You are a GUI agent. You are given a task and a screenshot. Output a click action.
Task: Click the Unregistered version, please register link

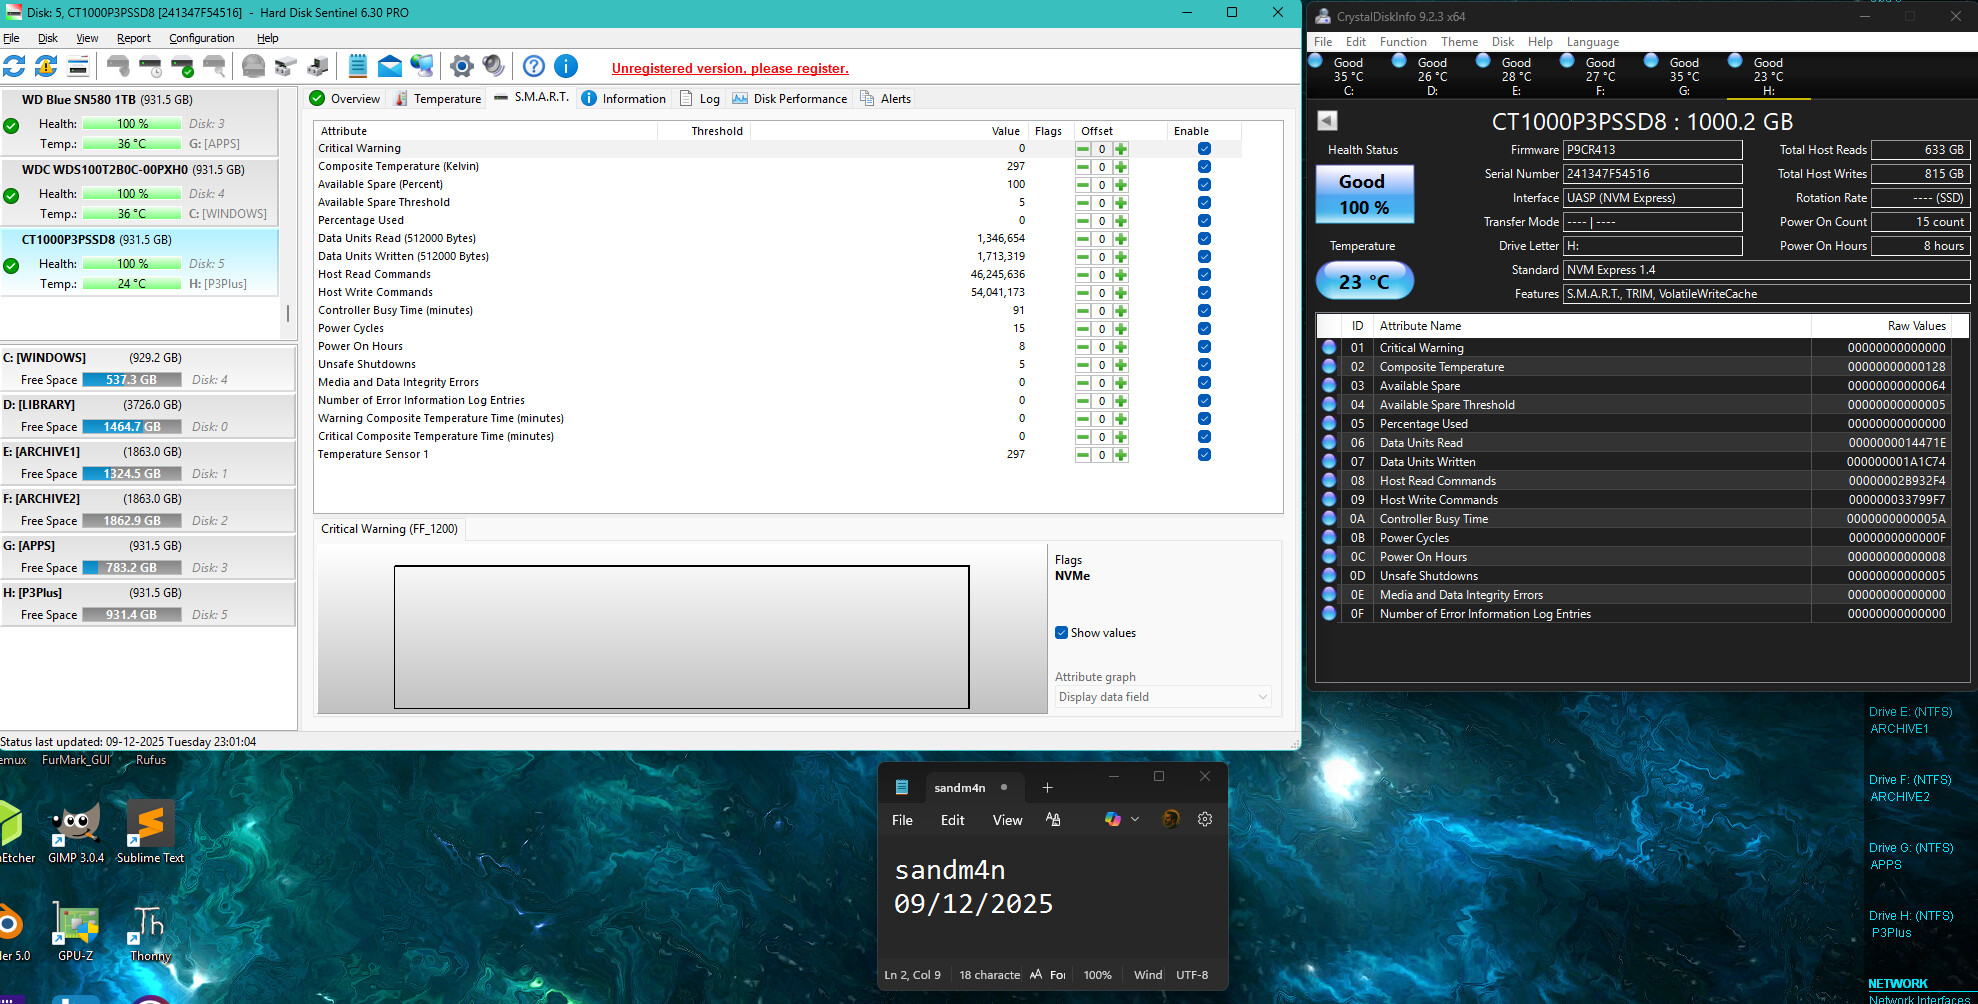coord(730,69)
